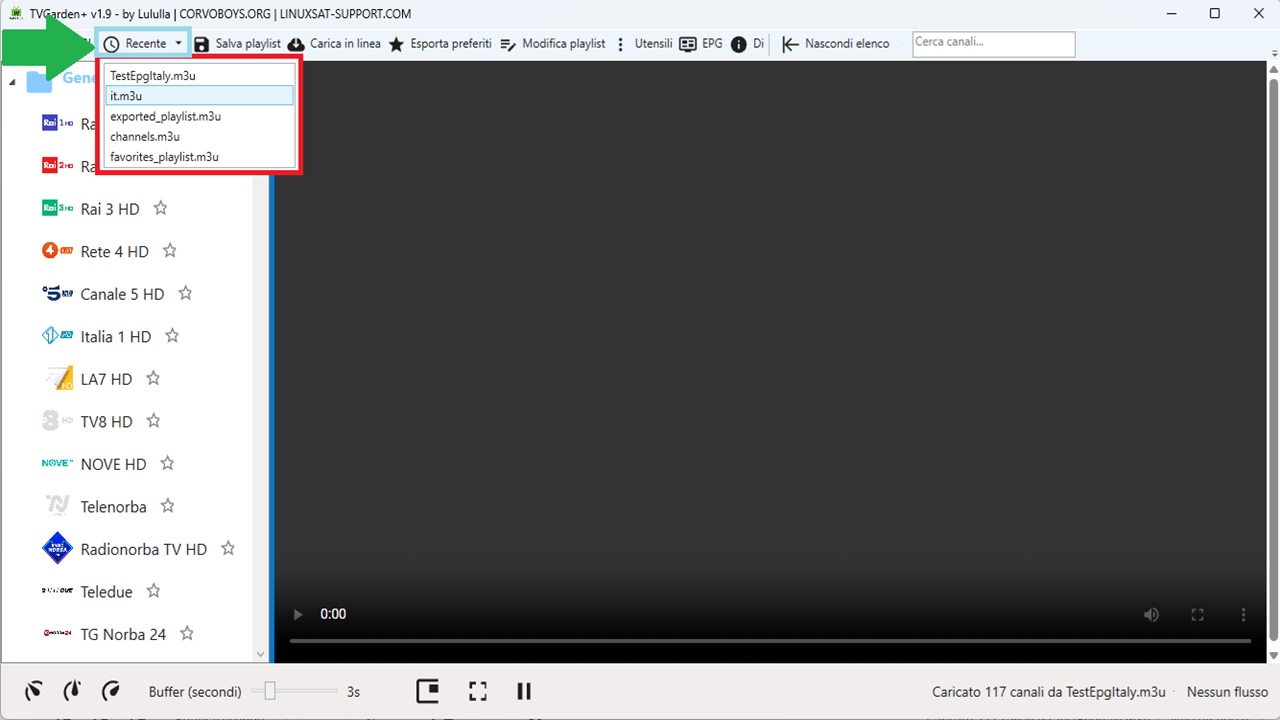Click the video player play button
Image resolution: width=1280 pixels, height=720 pixels.
point(297,614)
